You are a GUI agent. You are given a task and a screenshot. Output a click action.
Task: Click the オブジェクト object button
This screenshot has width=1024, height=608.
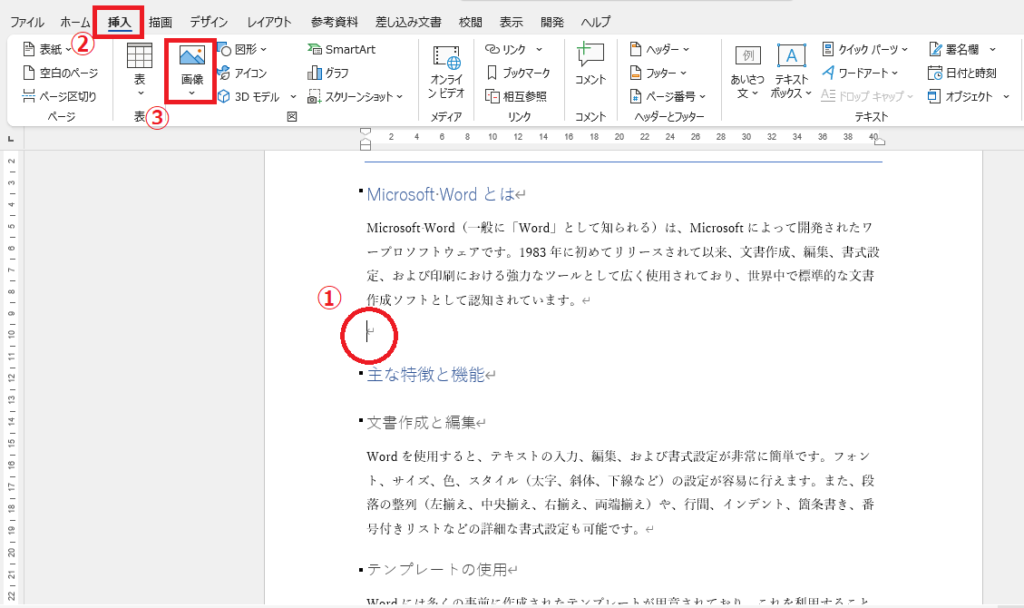click(961, 96)
